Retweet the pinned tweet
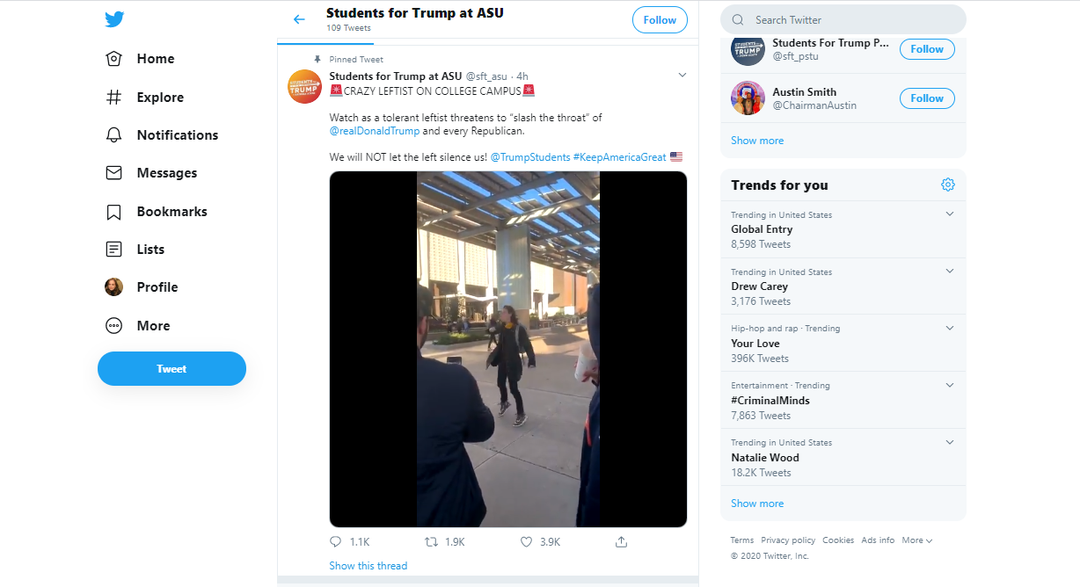The height and width of the screenshot is (587, 1080). tap(431, 542)
